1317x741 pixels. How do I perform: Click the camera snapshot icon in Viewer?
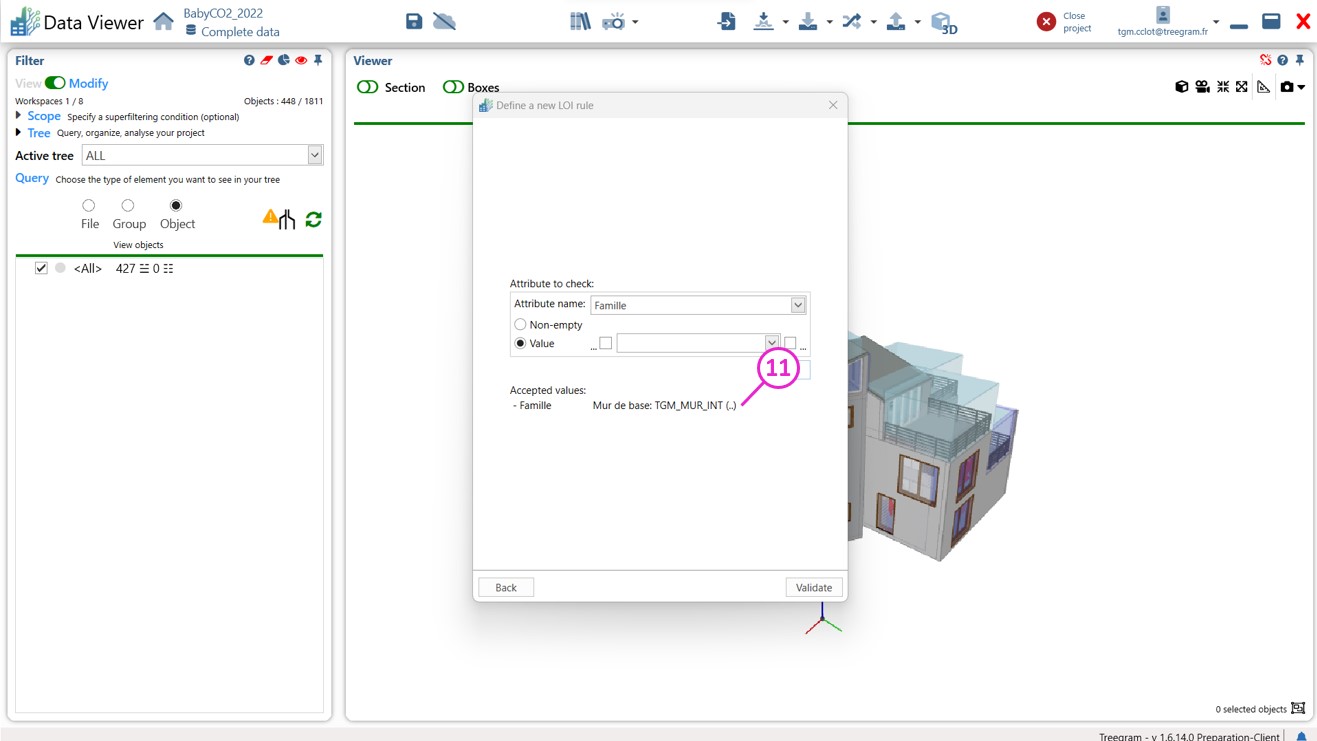click(1287, 87)
